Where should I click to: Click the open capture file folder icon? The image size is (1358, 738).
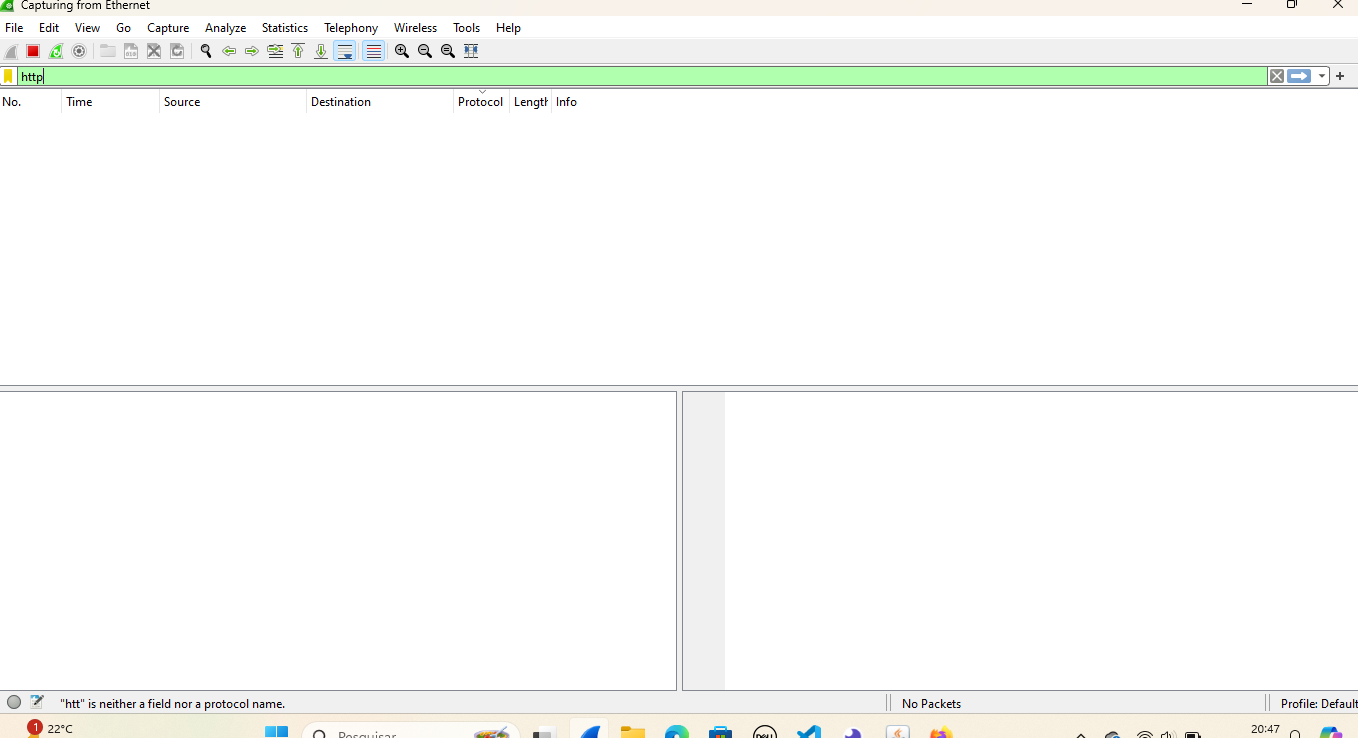click(x=107, y=51)
